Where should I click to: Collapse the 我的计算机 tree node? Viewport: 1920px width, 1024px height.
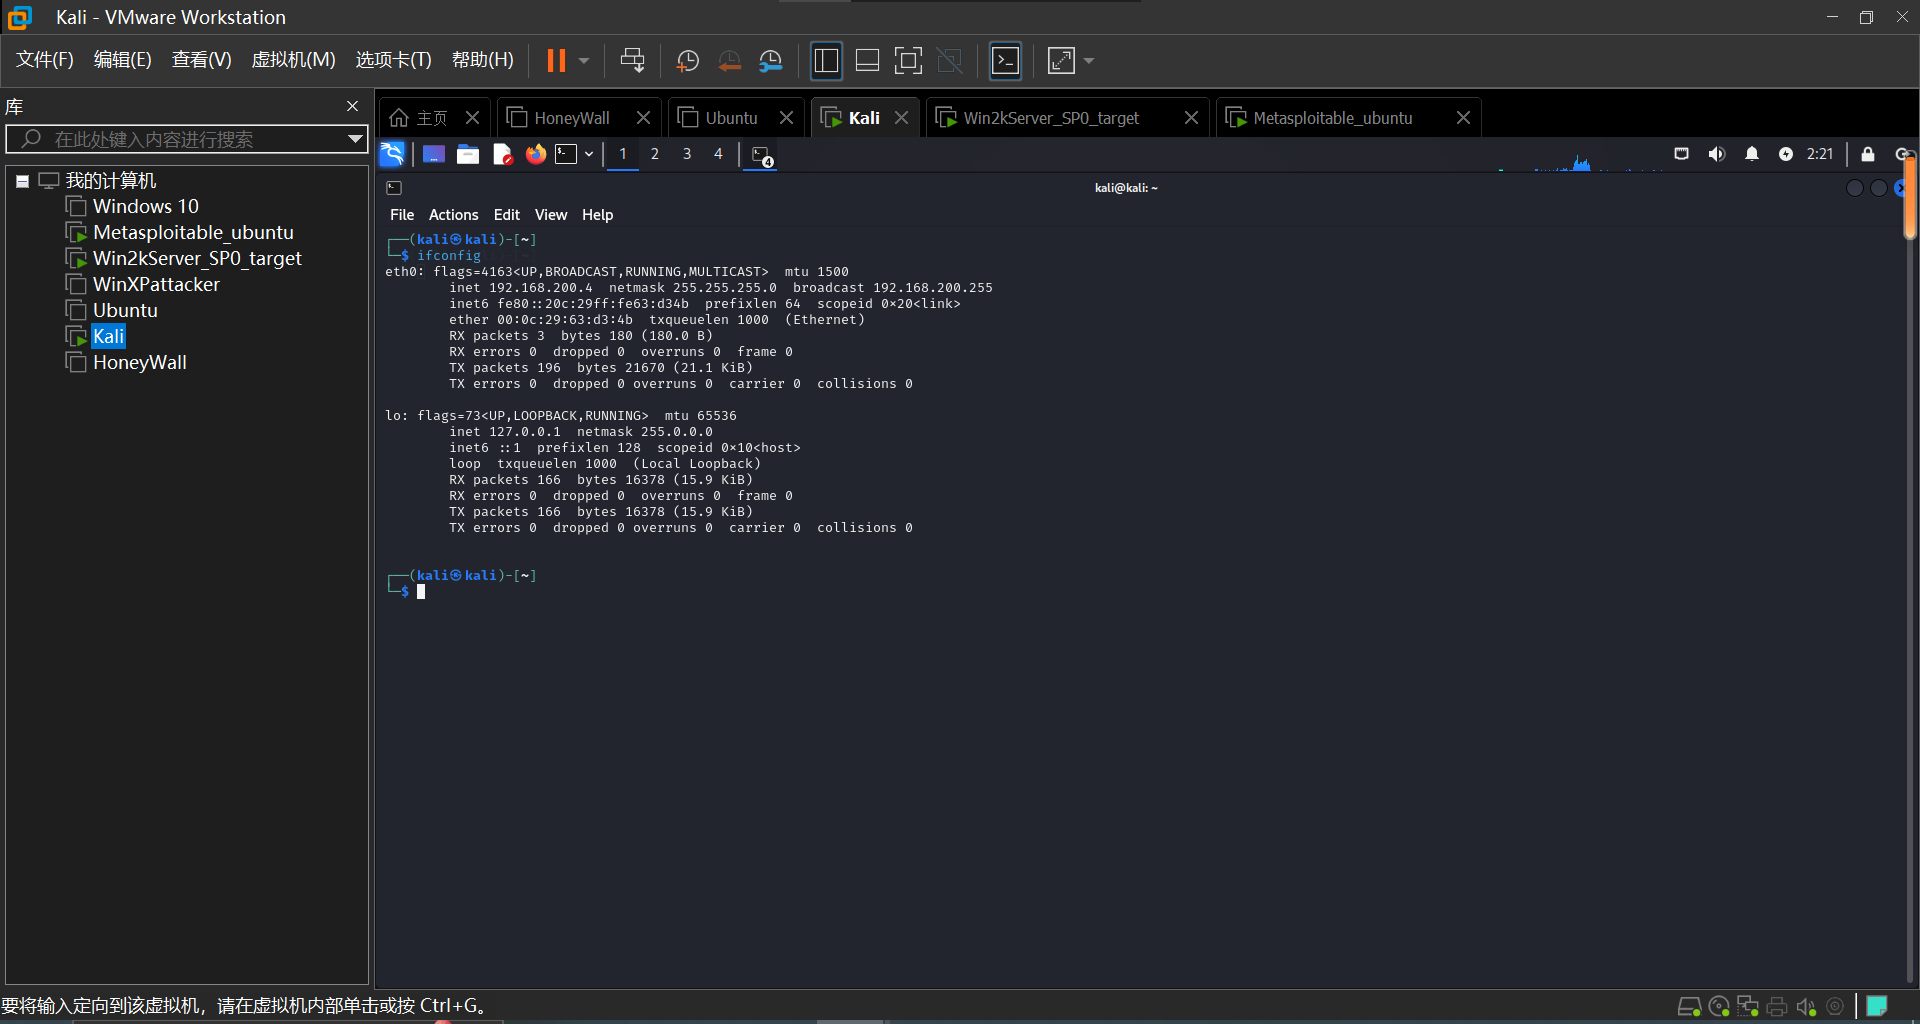click(x=22, y=181)
